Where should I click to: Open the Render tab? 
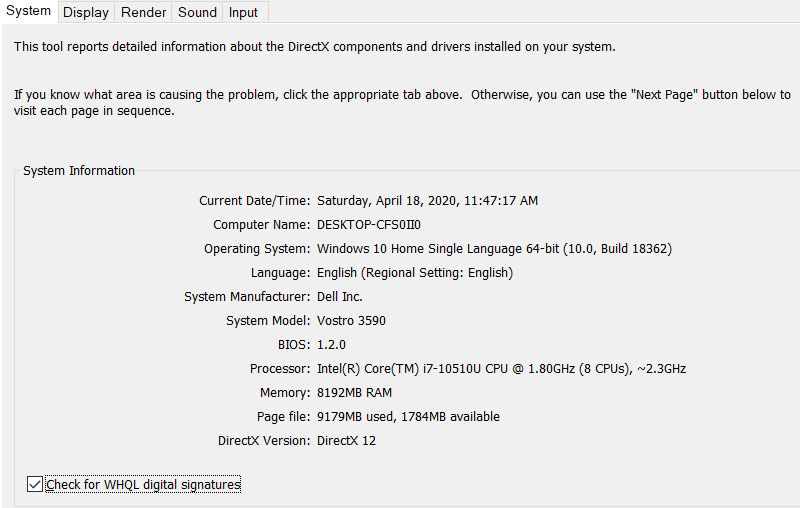click(x=144, y=12)
